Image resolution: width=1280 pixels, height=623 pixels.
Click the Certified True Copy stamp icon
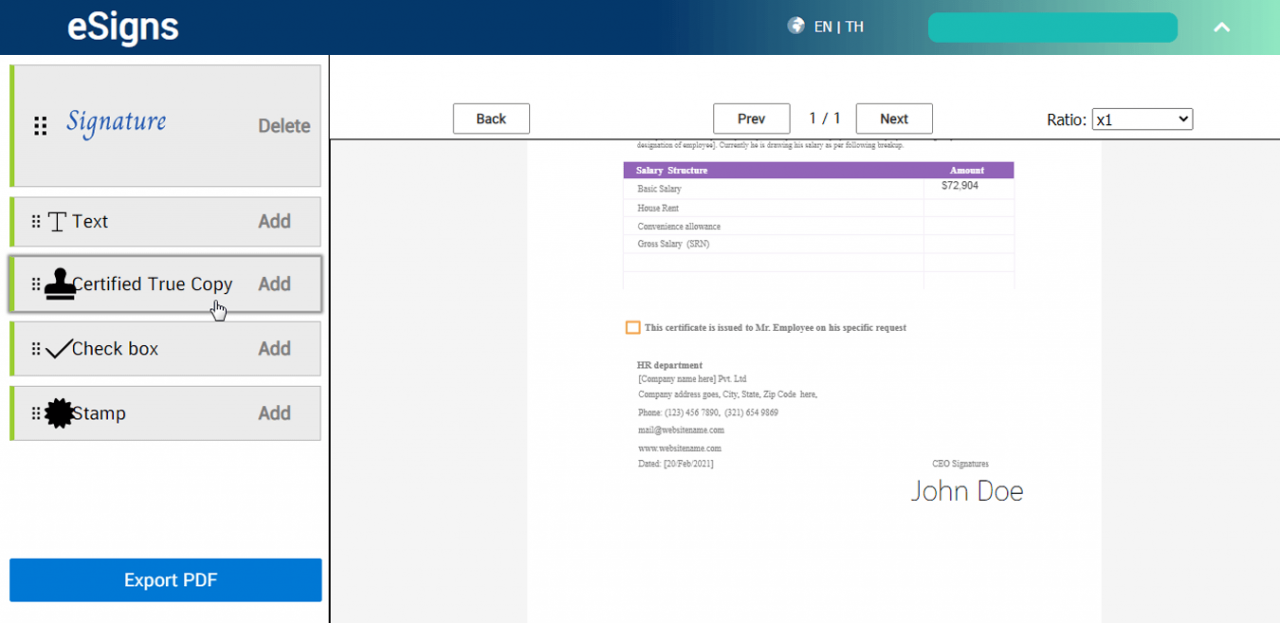point(57,284)
